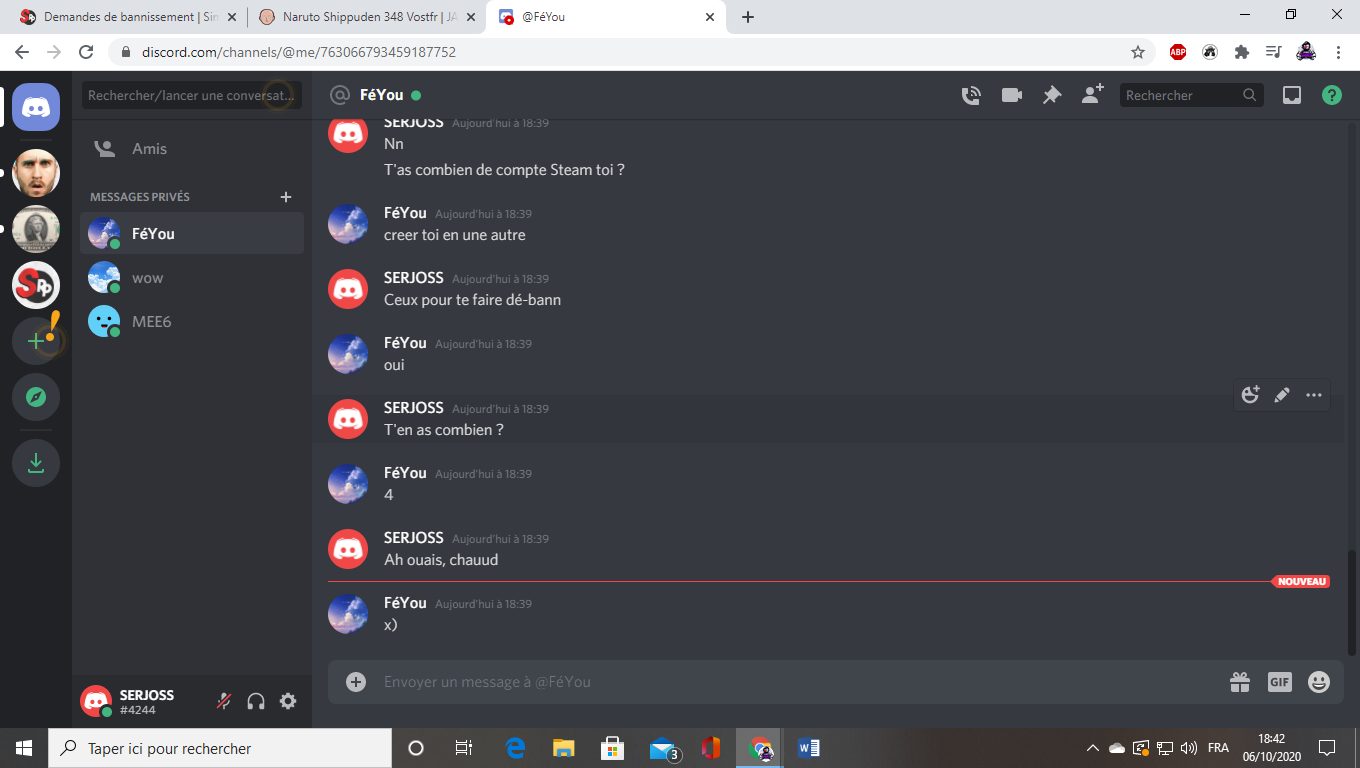Viewport: 1360px width, 768px height.
Task: Open the emoji picker
Action: coord(1319,682)
